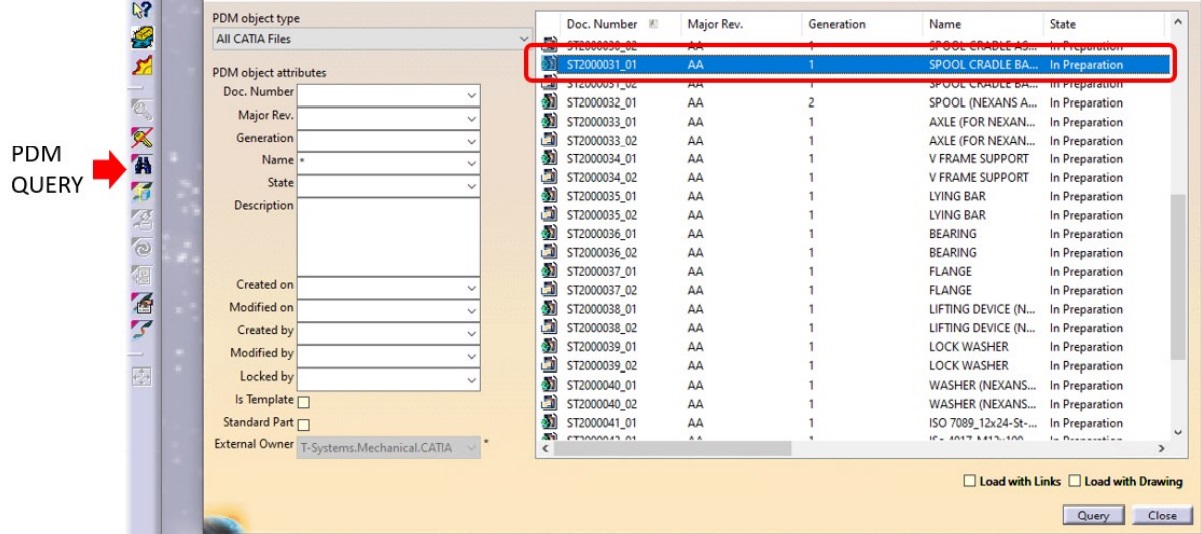1201x534 pixels.
Task: Click the crossed-out key icon in toolbar
Action: pos(141,139)
